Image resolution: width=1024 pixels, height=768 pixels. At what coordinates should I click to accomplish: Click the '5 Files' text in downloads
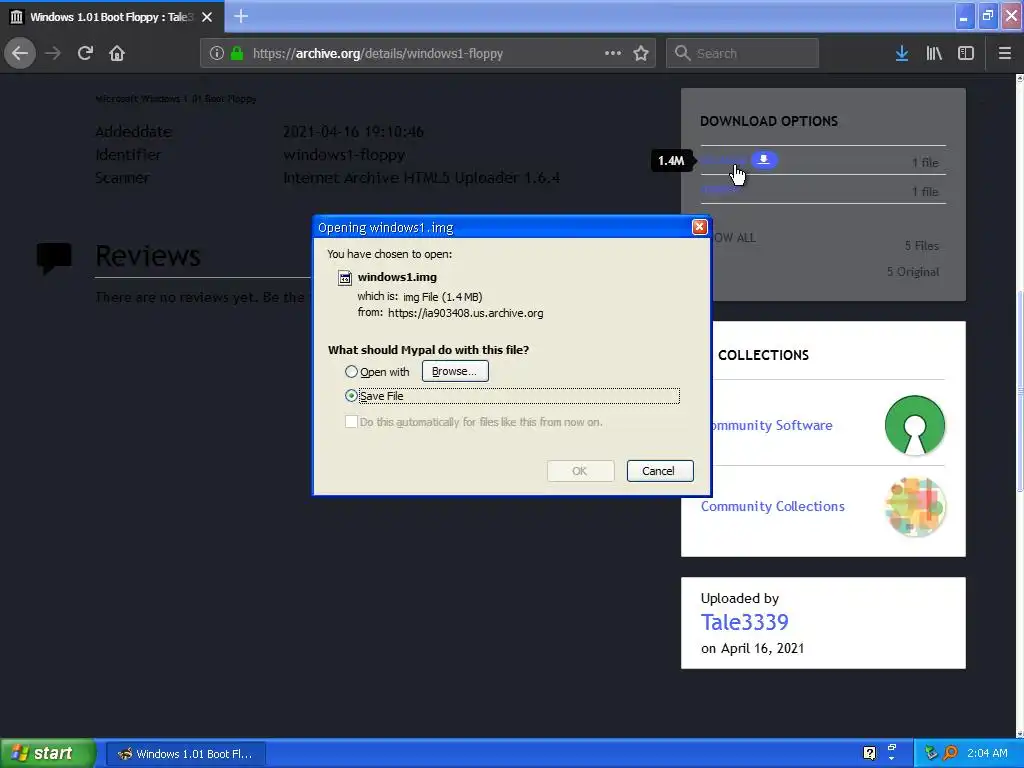pos(921,246)
